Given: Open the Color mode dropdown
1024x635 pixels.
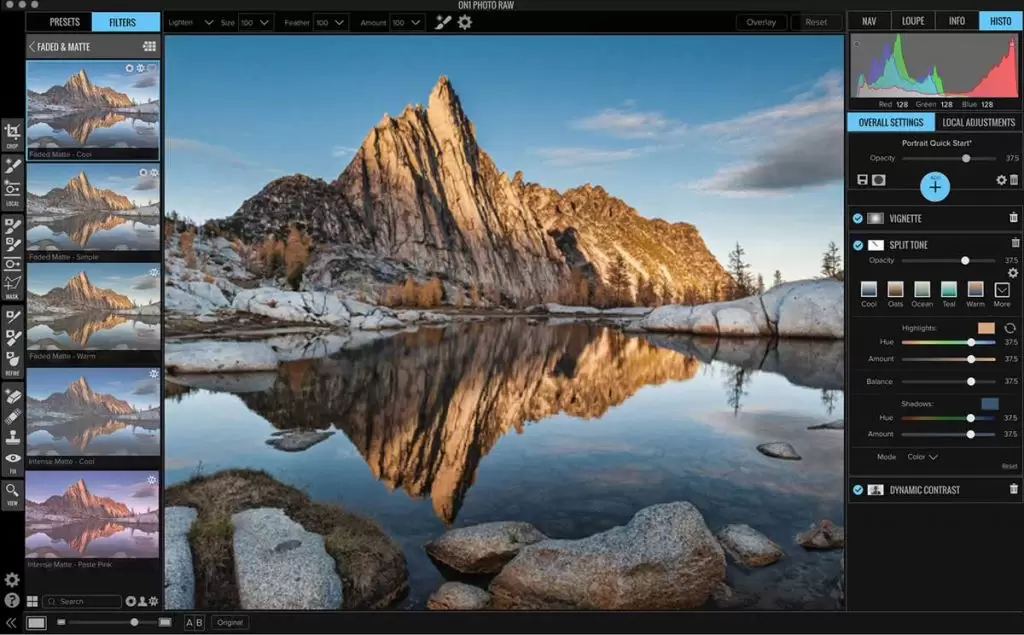Looking at the screenshot, I should pyautogui.click(x=920, y=457).
